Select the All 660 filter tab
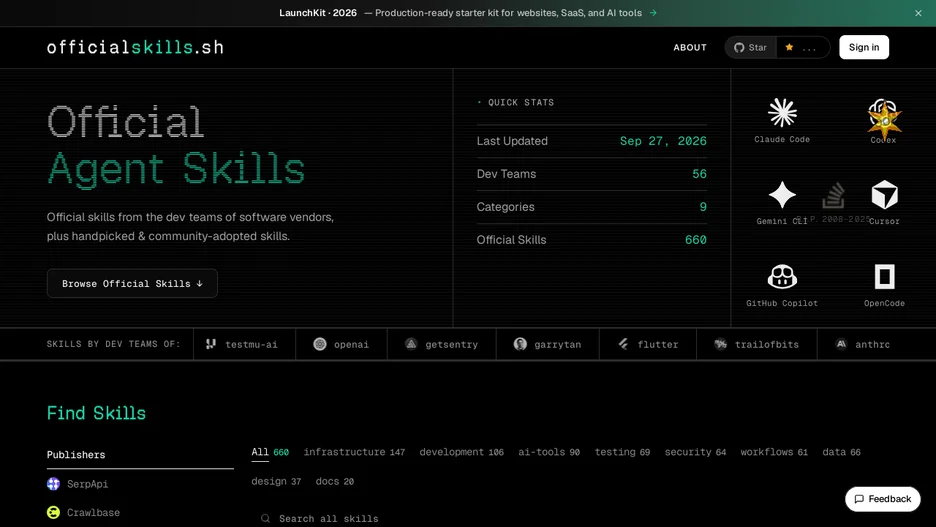 (270, 452)
